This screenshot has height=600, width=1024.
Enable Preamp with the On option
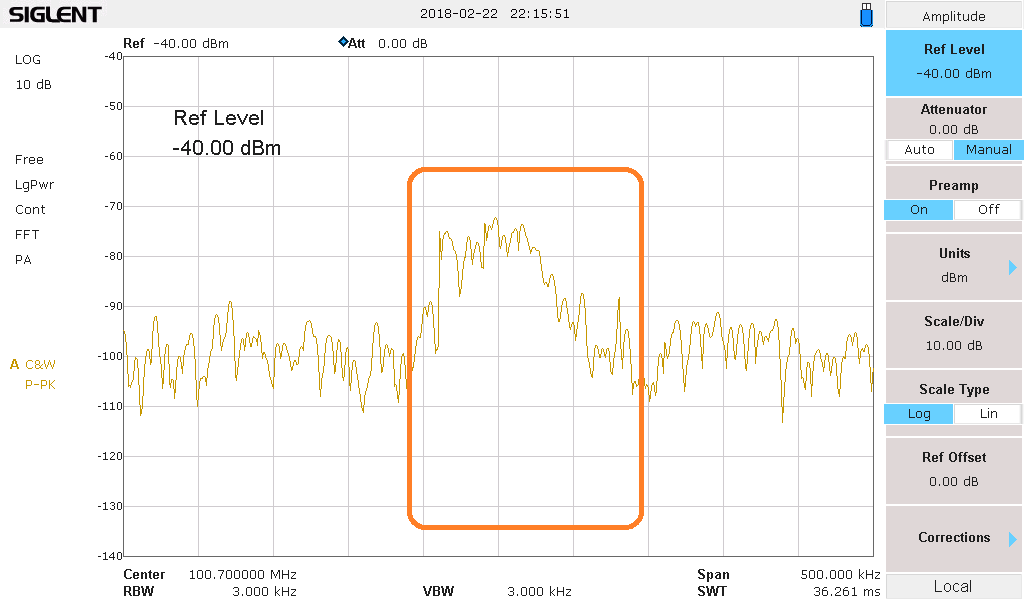pos(919,210)
